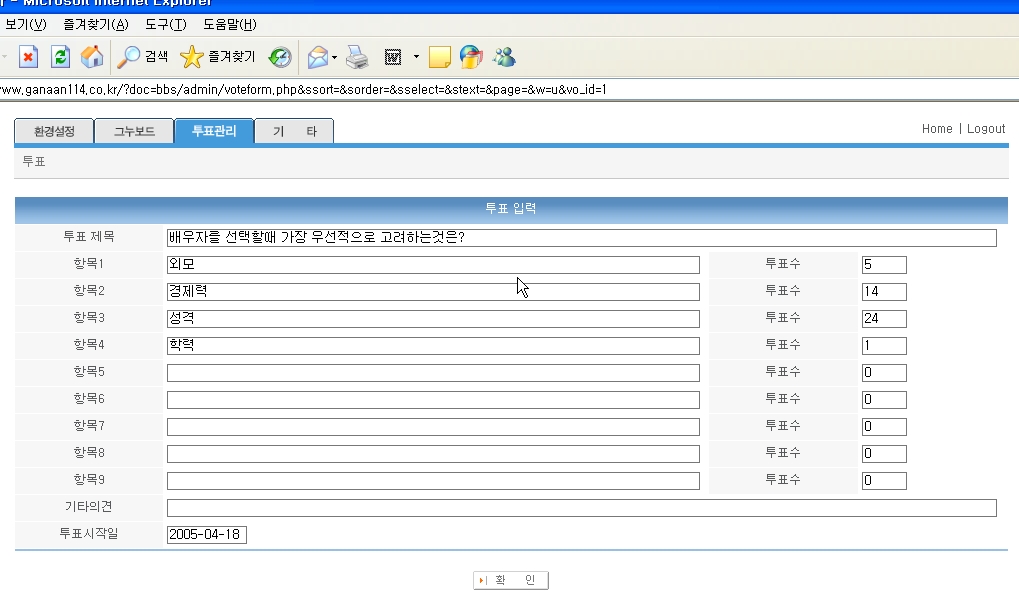Click the Mail envelope icon
The width and height of the screenshot is (1019, 613).
point(317,57)
